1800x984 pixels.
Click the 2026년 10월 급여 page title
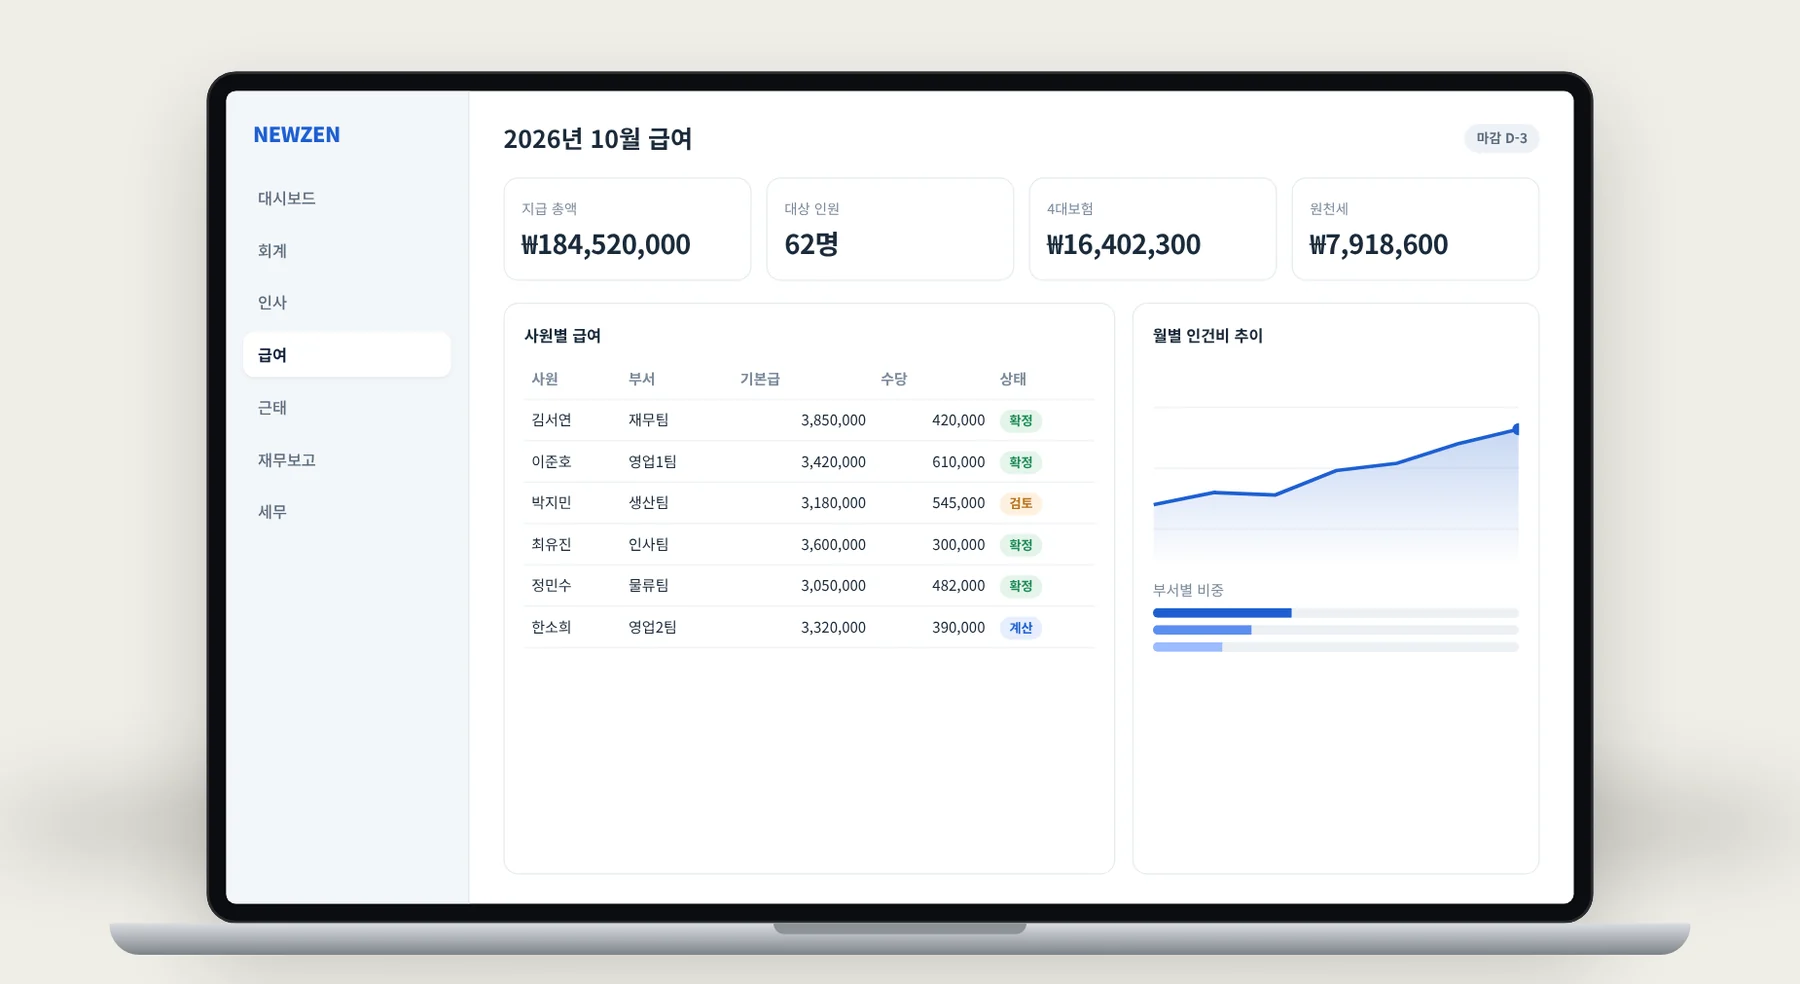click(598, 139)
